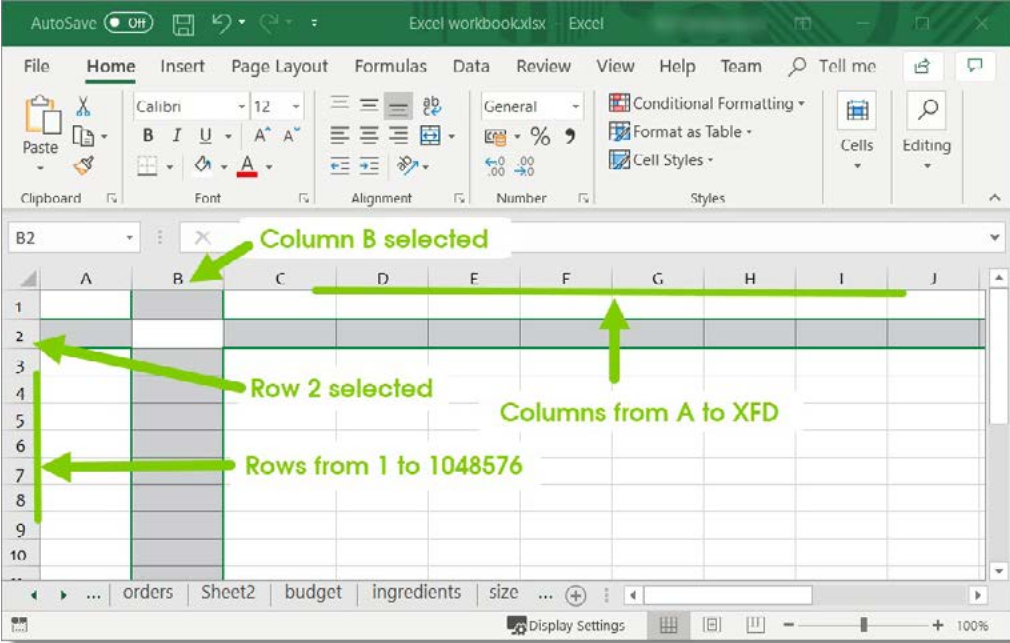This screenshot has height=643, width=1010.
Task: Click the Copy icon in Clipboard group
Action: [x=83, y=136]
